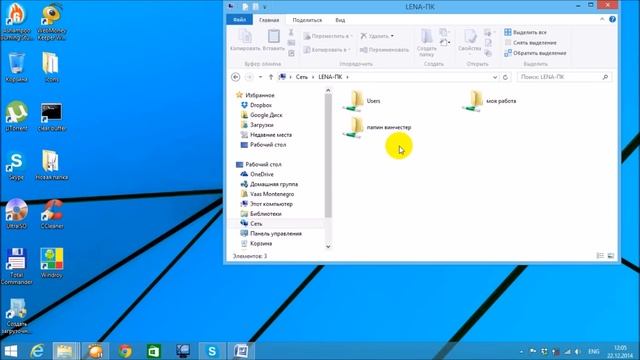Click the Обратить выделение option
This screenshot has width=640, height=360.
(535, 53)
